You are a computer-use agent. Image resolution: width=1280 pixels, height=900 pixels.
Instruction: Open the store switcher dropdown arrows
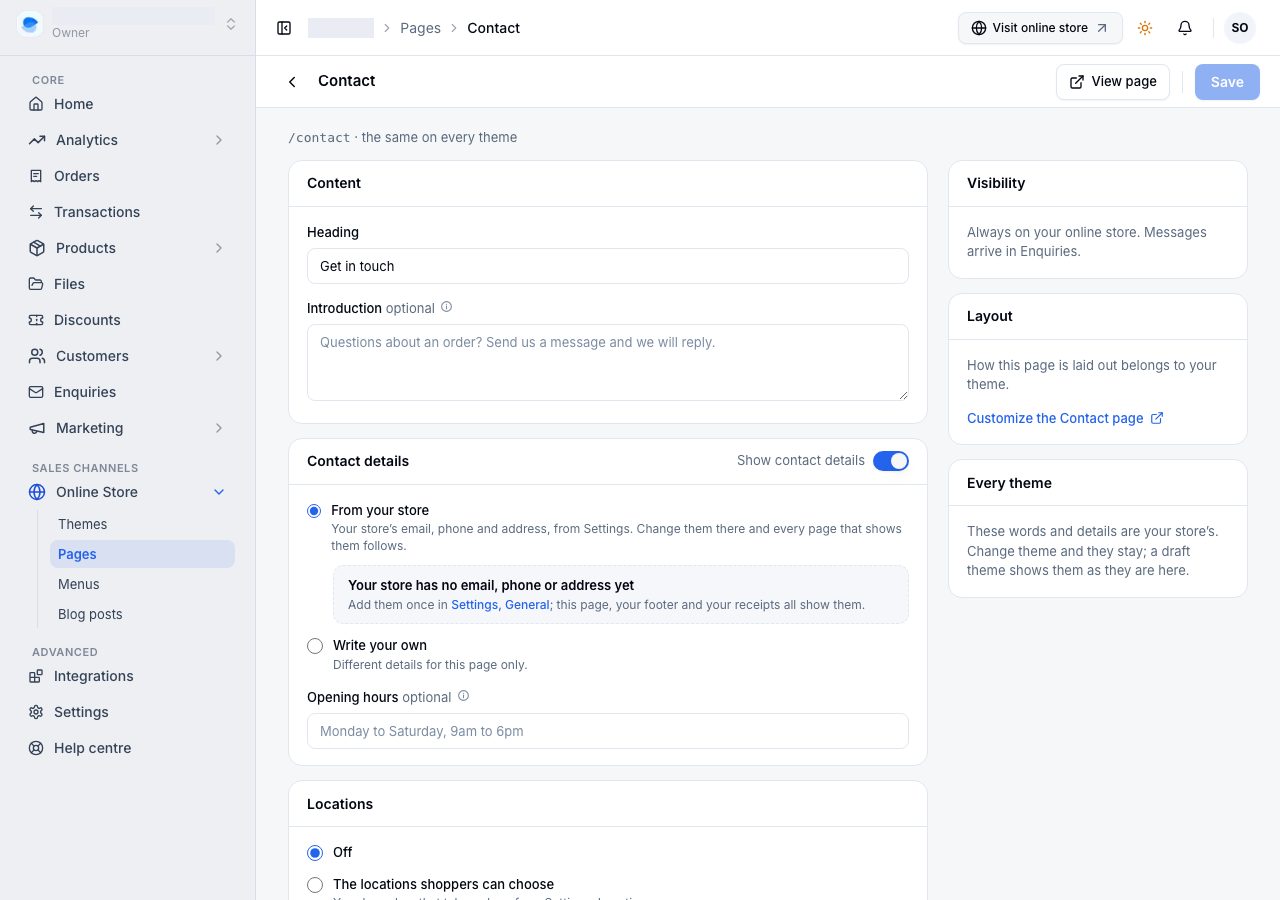[231, 24]
